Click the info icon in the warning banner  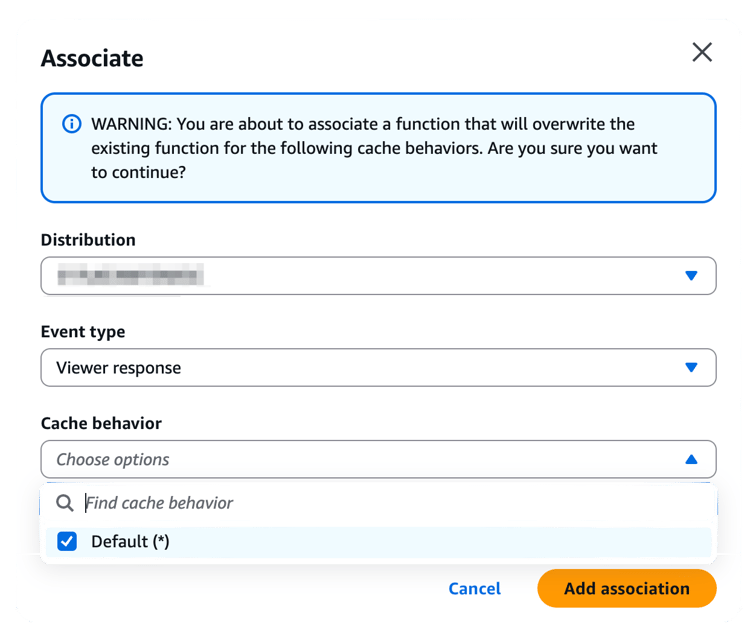72,124
